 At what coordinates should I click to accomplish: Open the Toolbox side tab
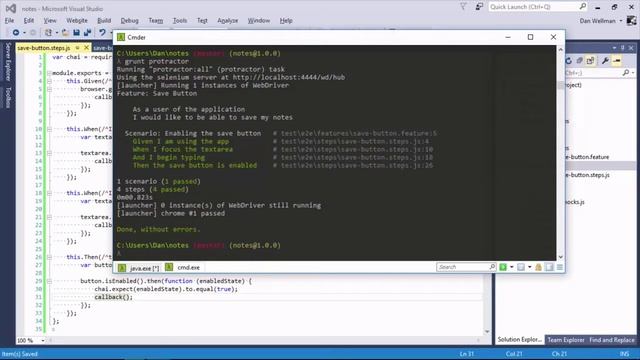point(8,97)
